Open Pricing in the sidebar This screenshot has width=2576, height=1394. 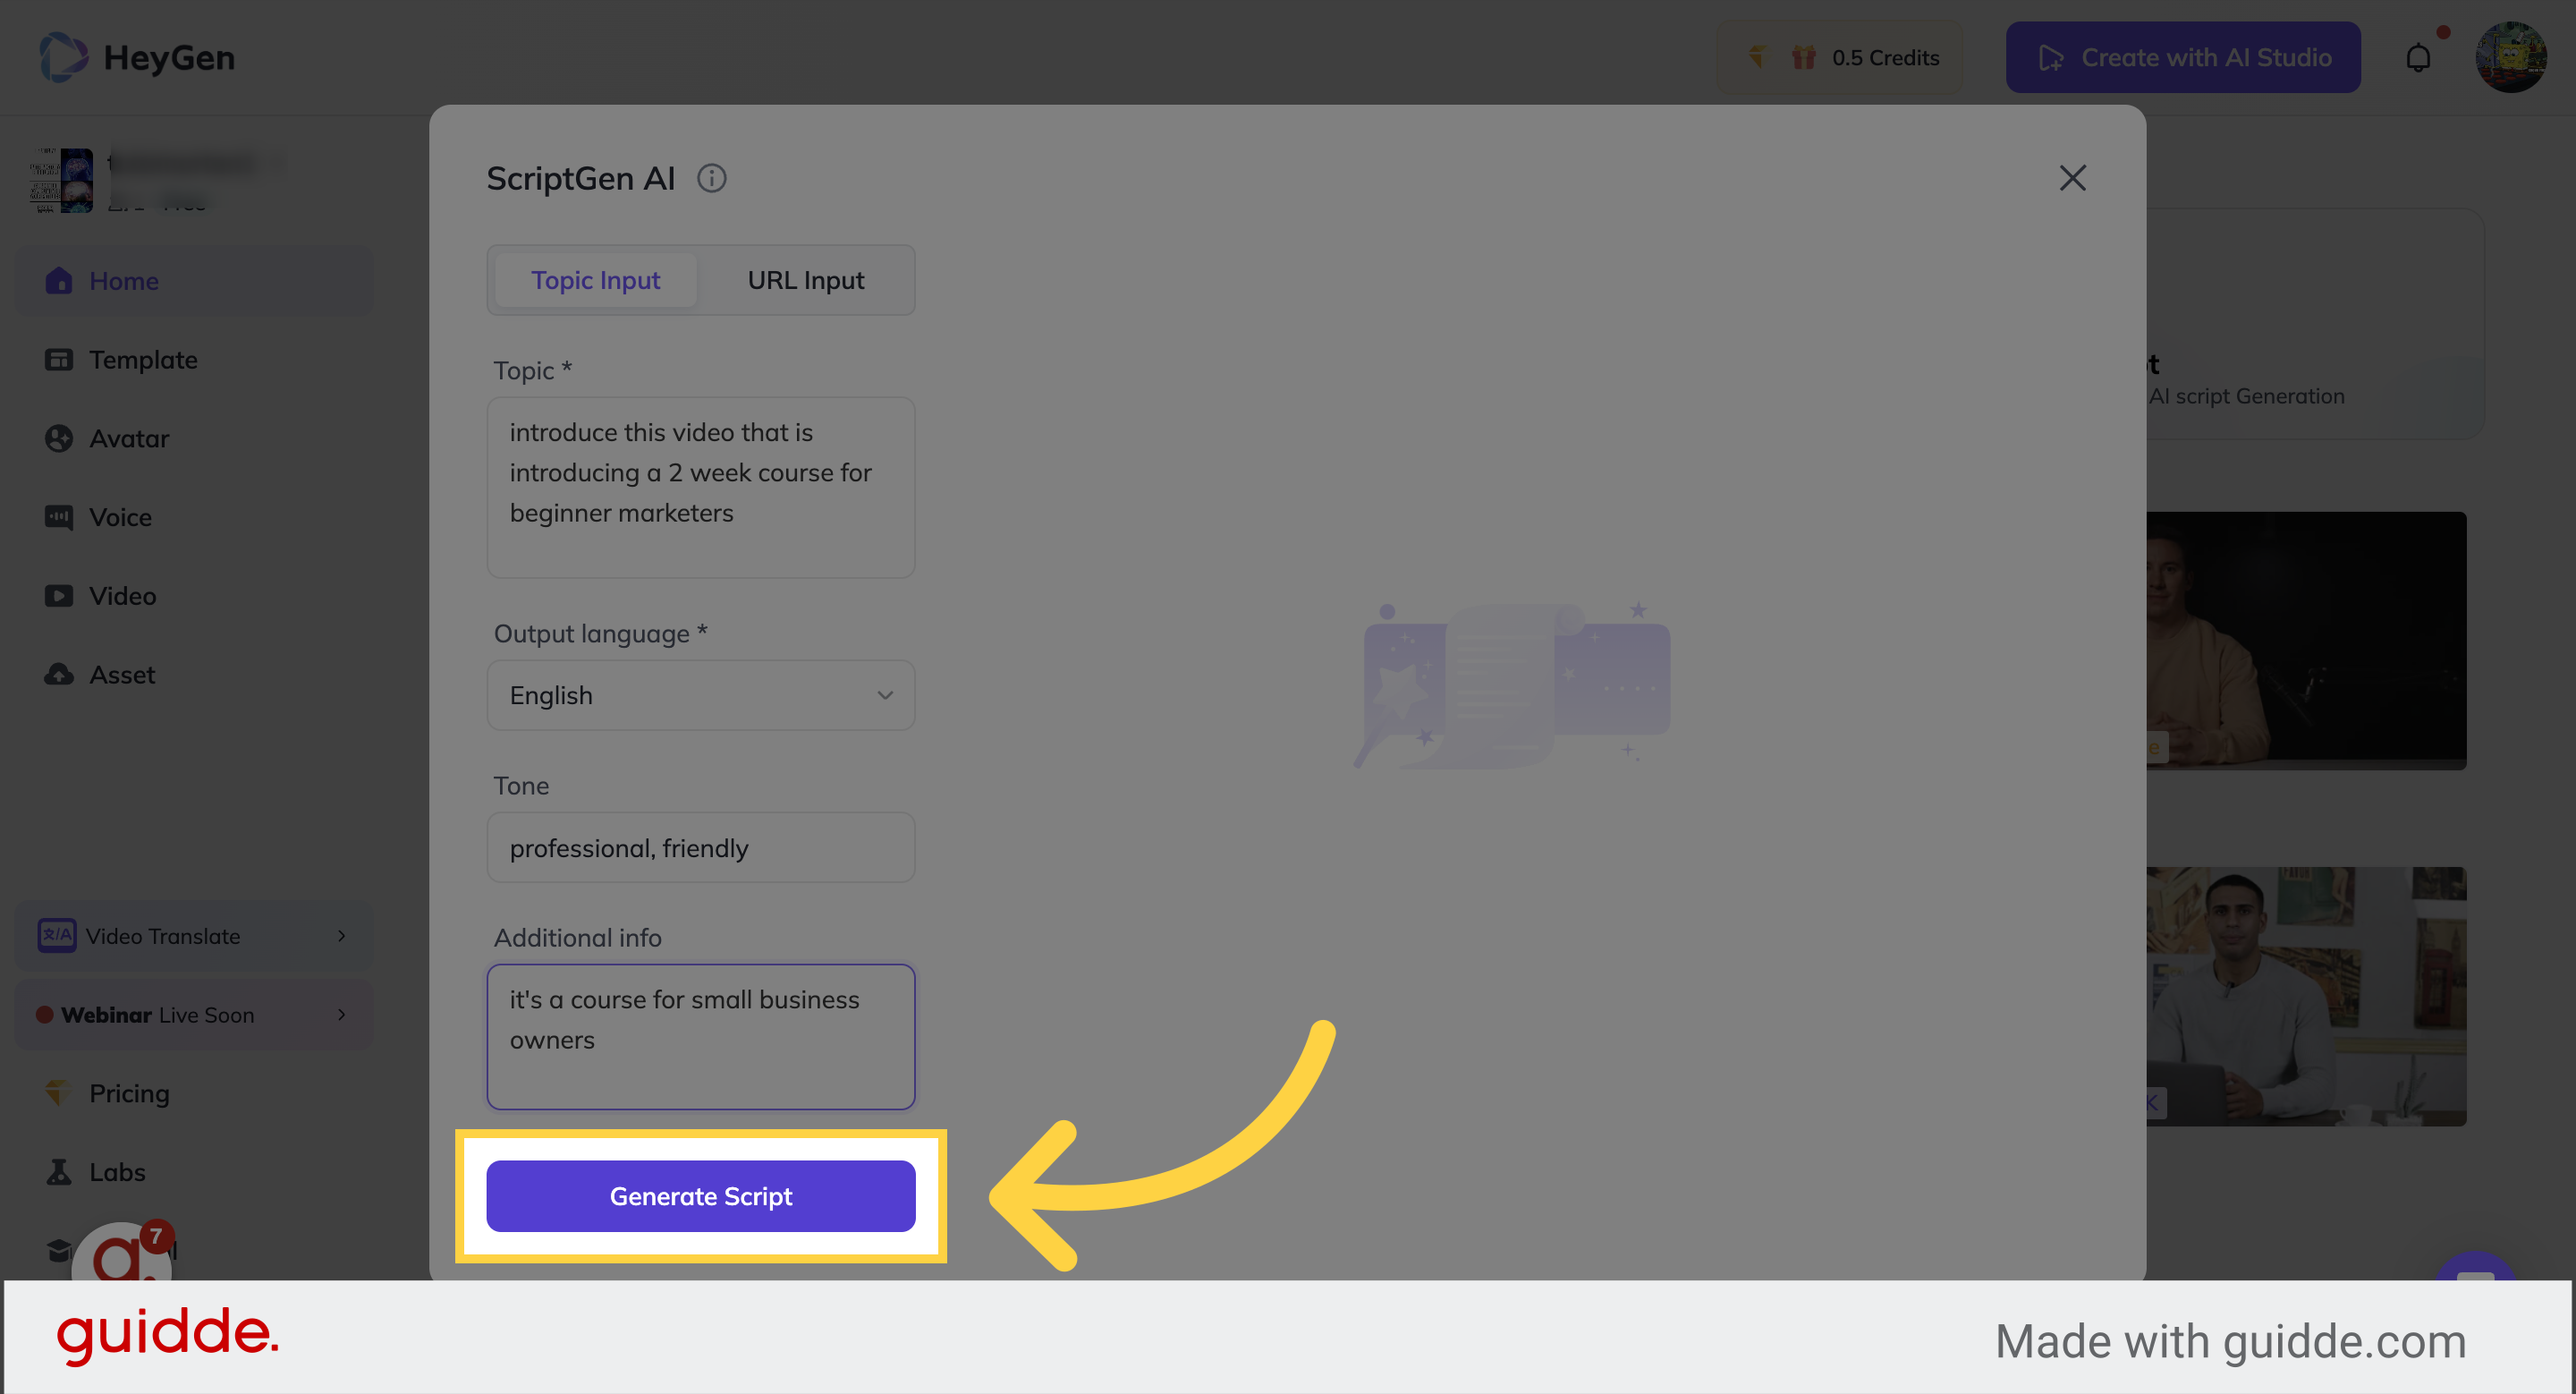click(x=194, y=1092)
